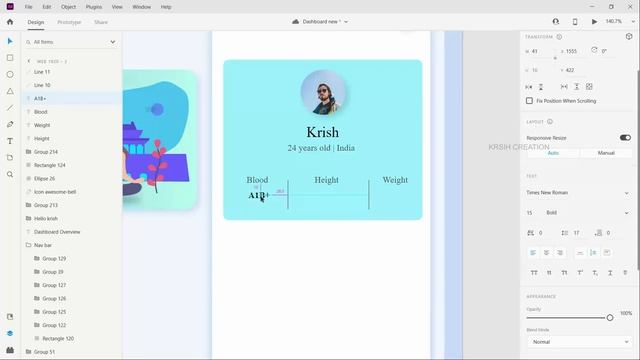Switch to the Share tab
The height and width of the screenshot is (360, 640).
point(101,22)
